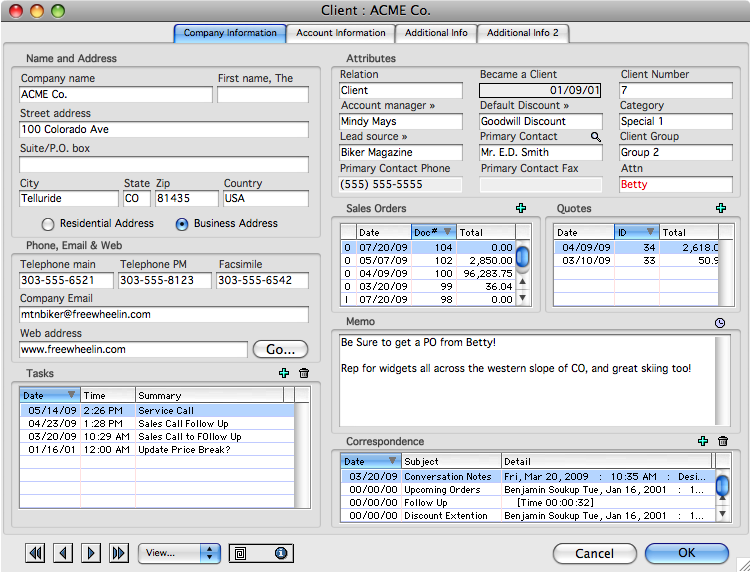Delete selected task with Tasks trash icon
This screenshot has width=751, height=574.
(304, 373)
